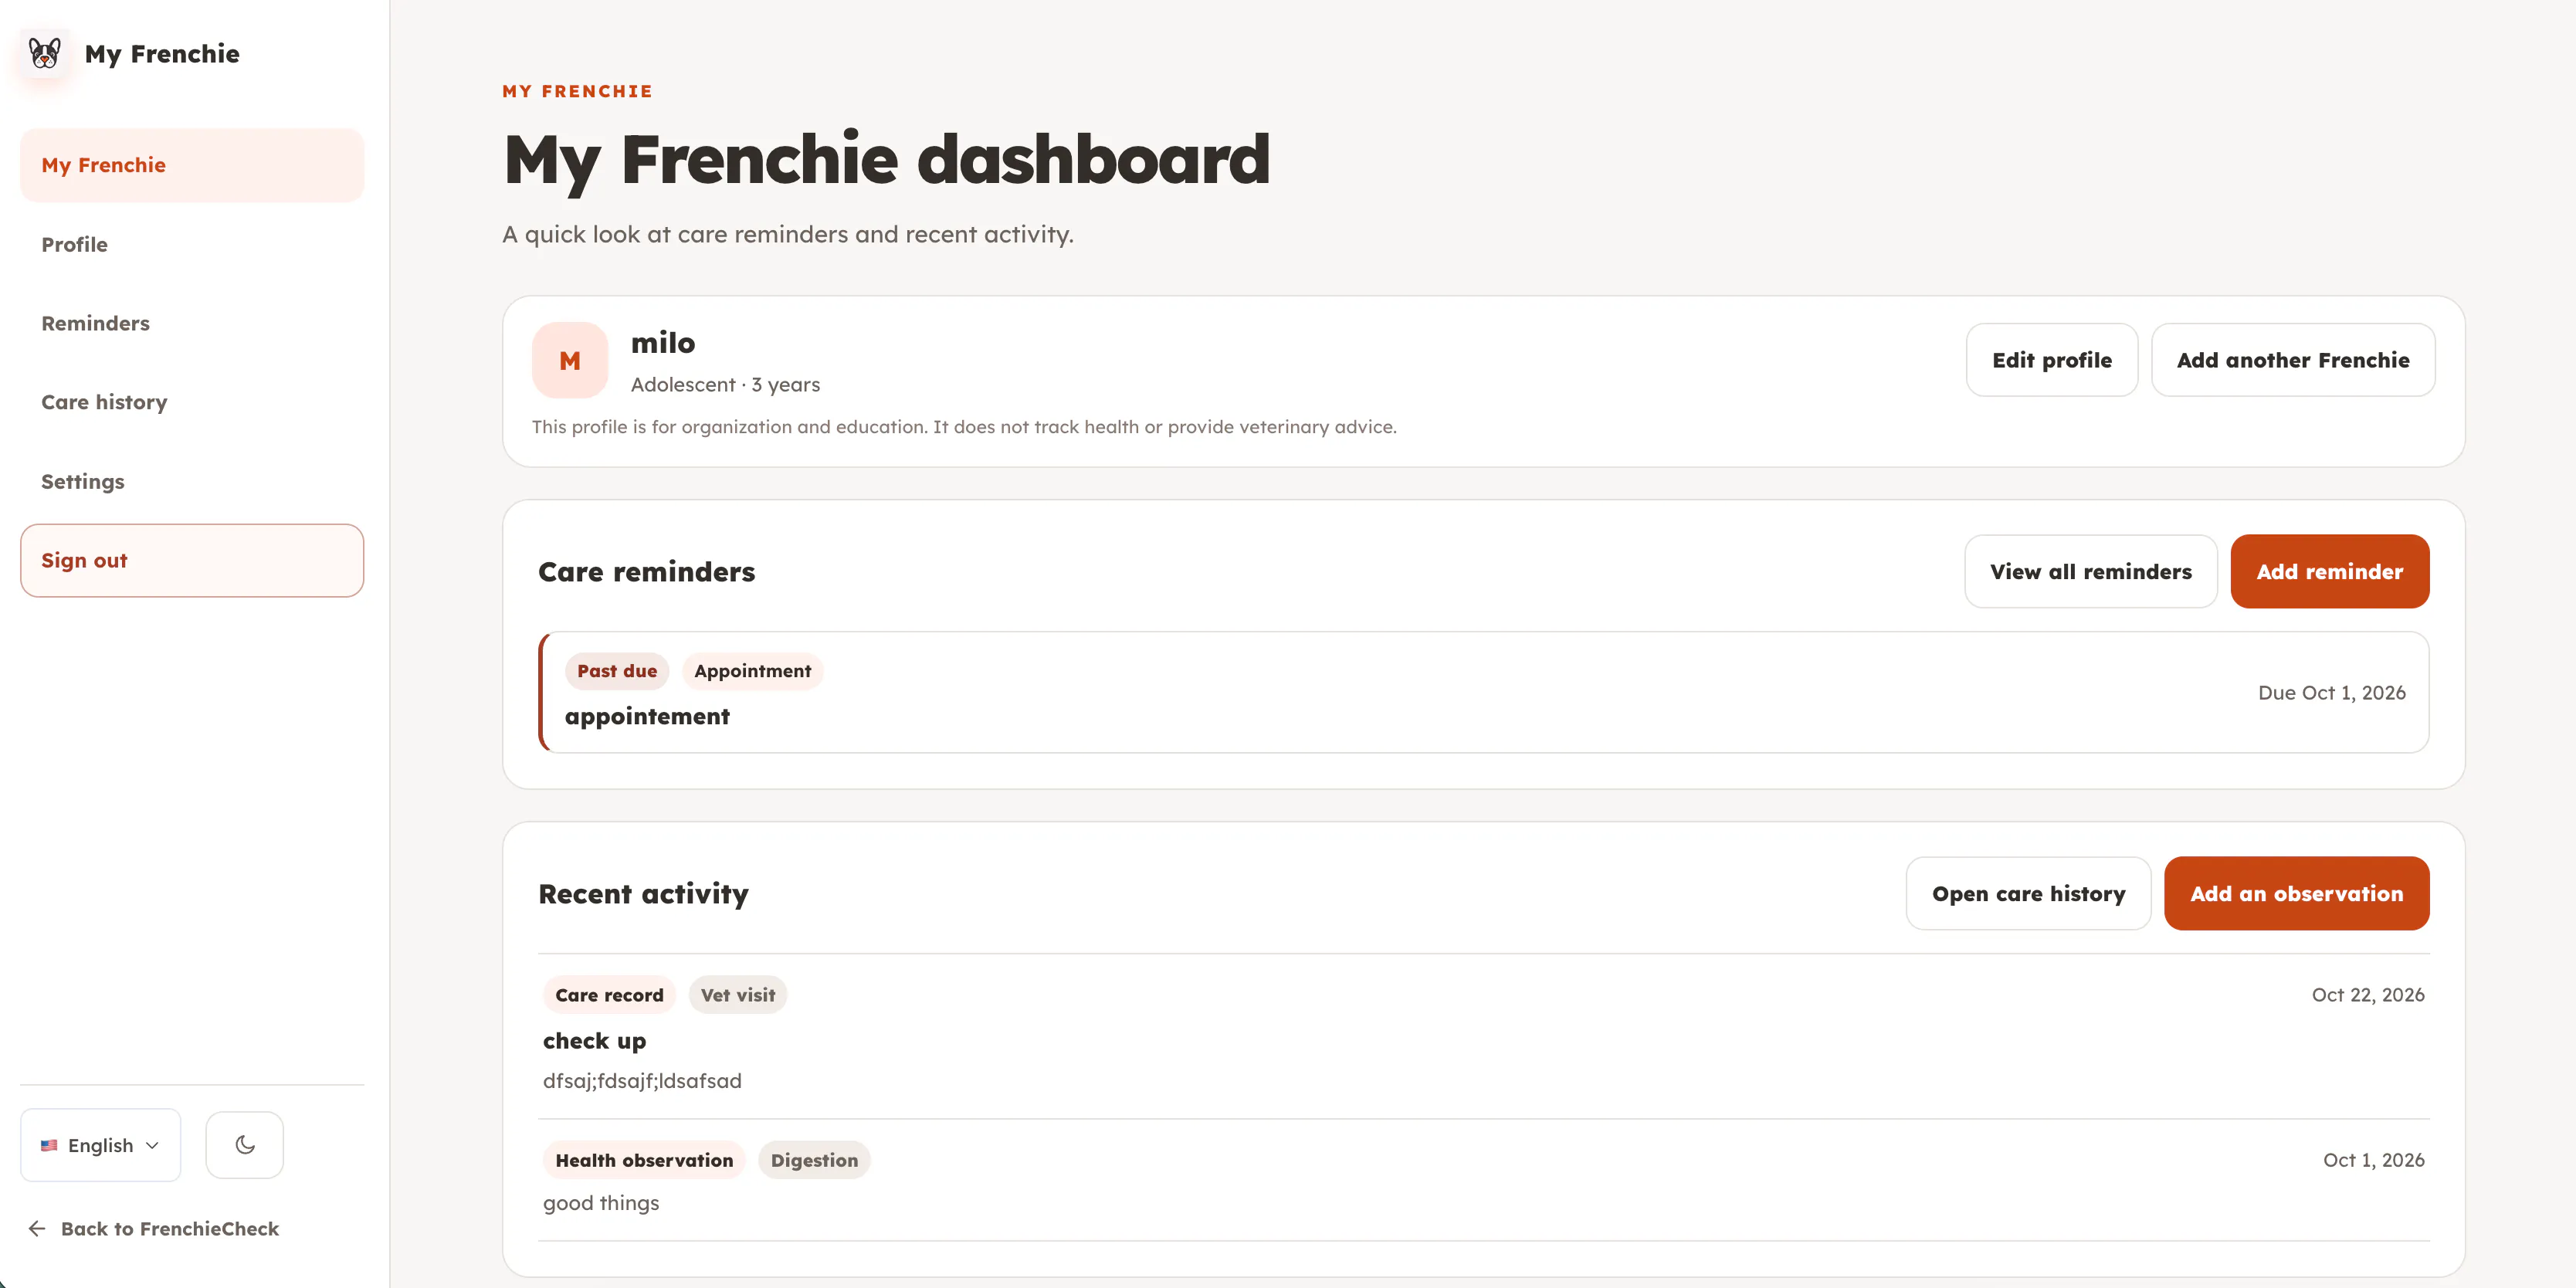Click the back arrow to FrenchieCheck
The image size is (2576, 1288).
click(38, 1229)
